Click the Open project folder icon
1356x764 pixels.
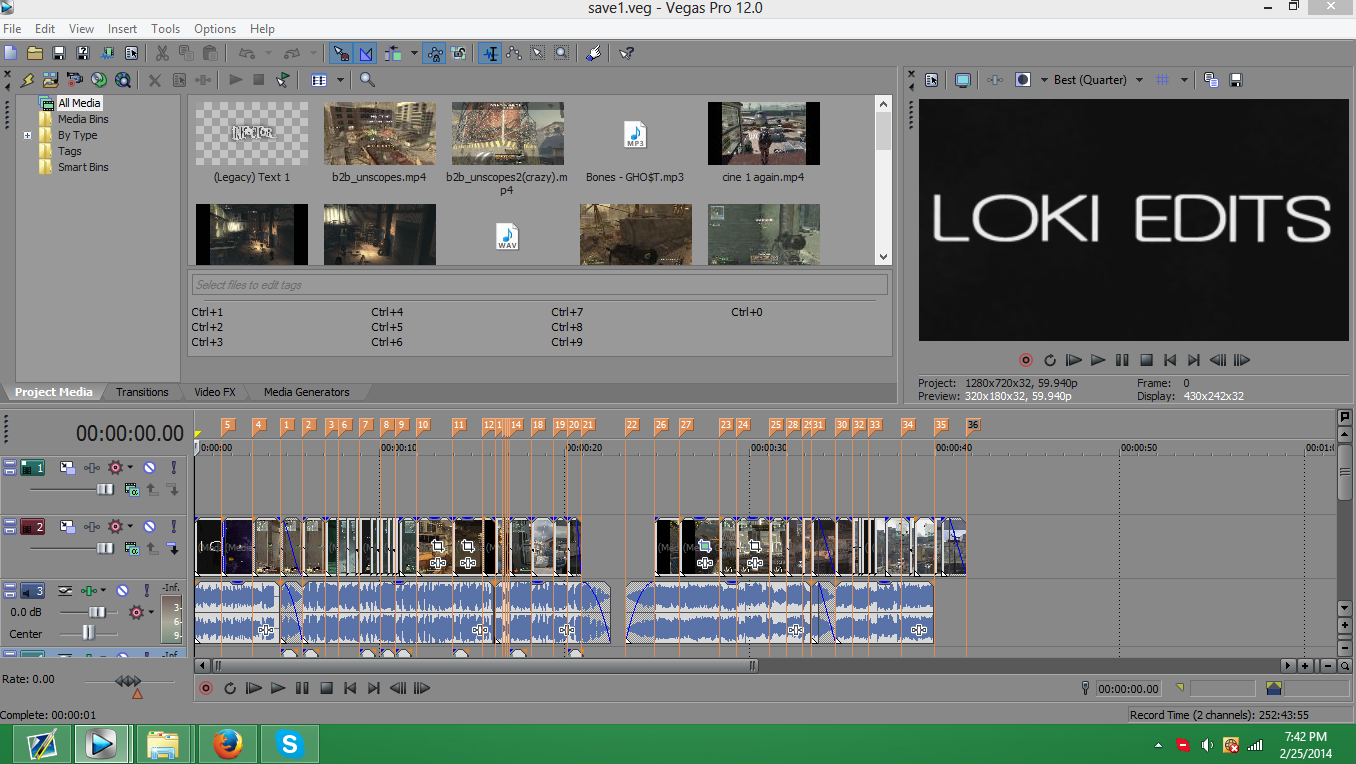(x=34, y=53)
